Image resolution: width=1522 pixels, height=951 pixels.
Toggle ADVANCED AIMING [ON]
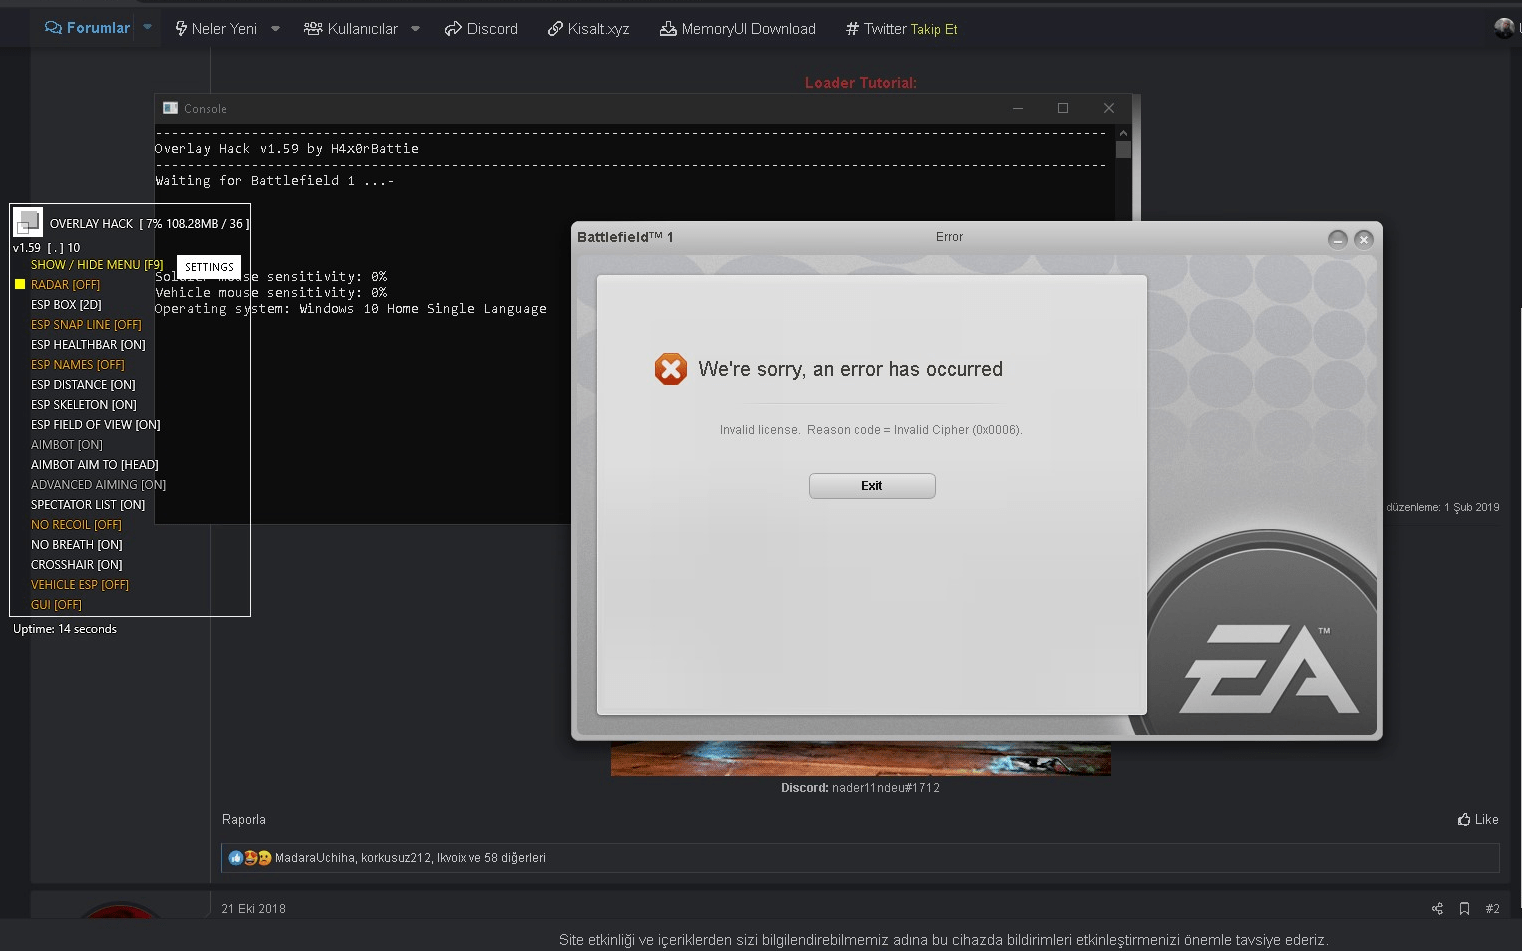99,485
